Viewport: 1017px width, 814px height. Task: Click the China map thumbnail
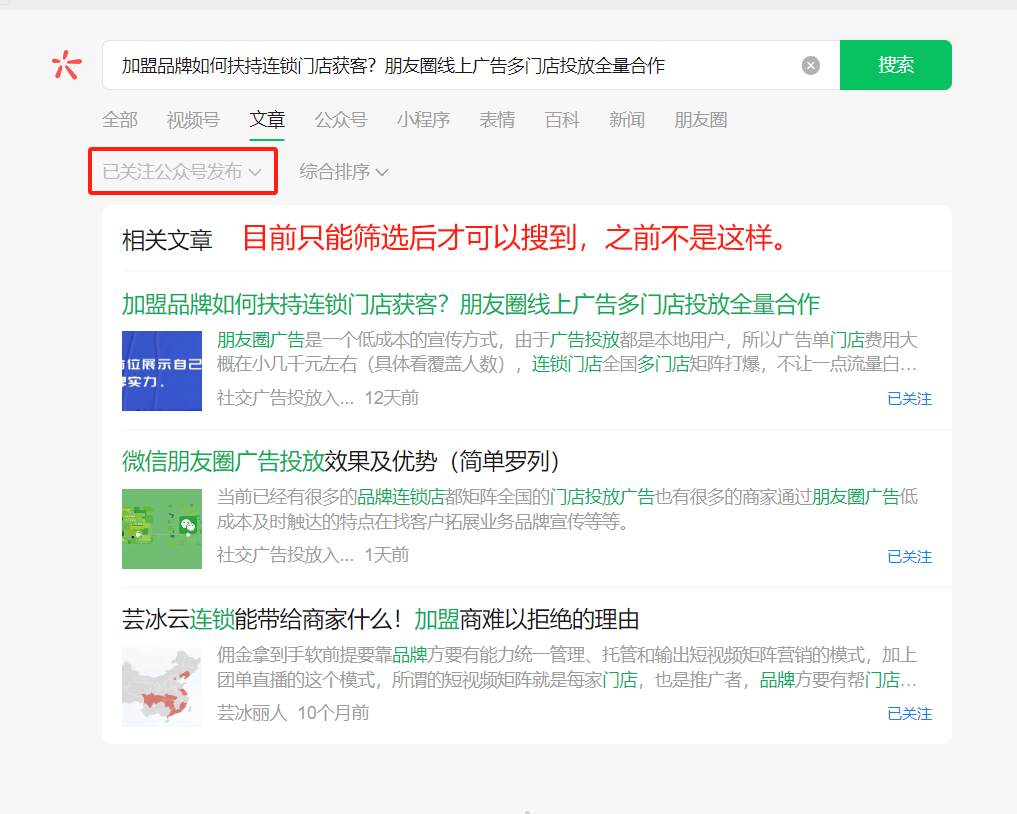(162, 687)
